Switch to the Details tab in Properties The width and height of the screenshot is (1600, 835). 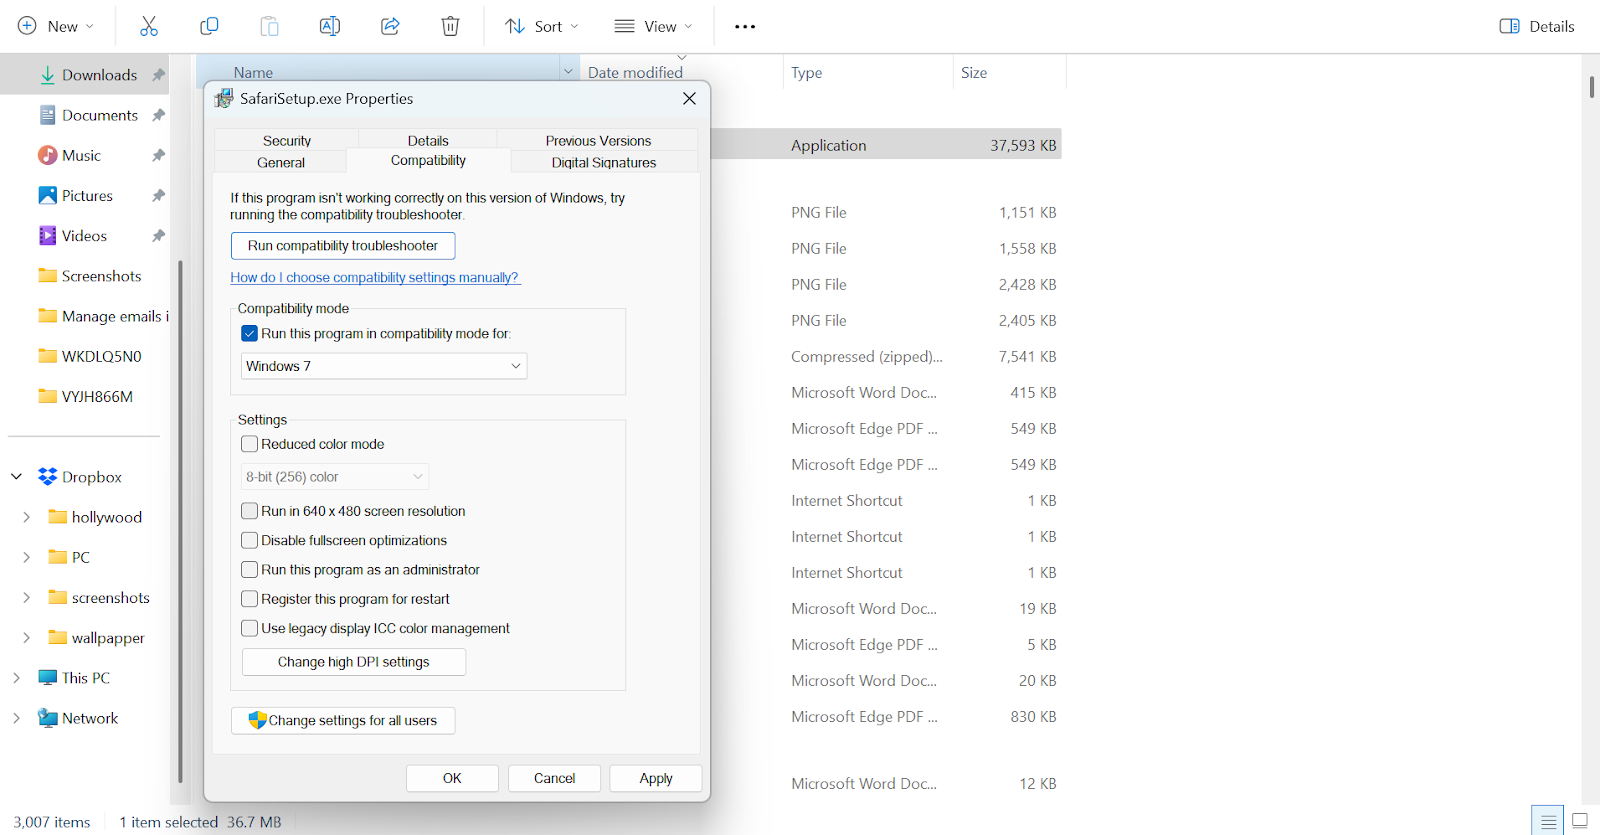coord(428,141)
